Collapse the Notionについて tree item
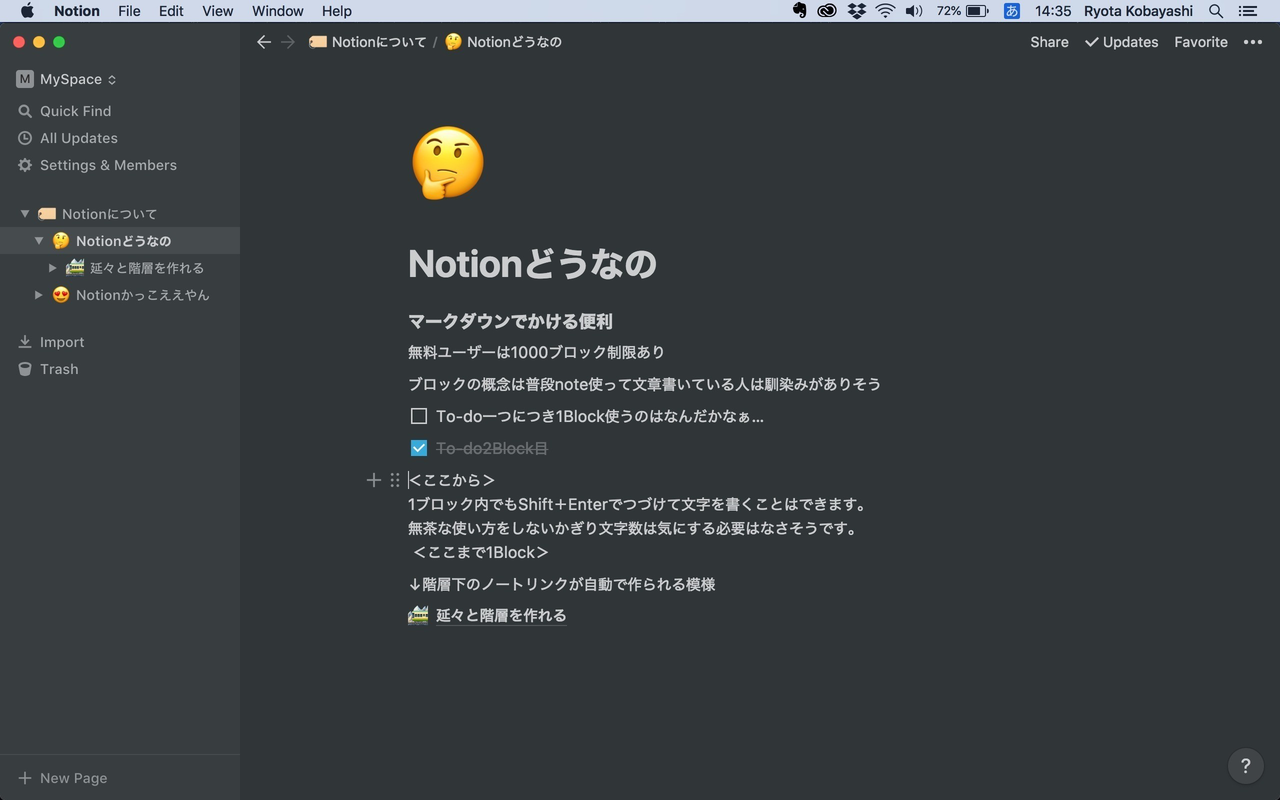Image resolution: width=1280 pixels, height=800 pixels. tap(25, 214)
